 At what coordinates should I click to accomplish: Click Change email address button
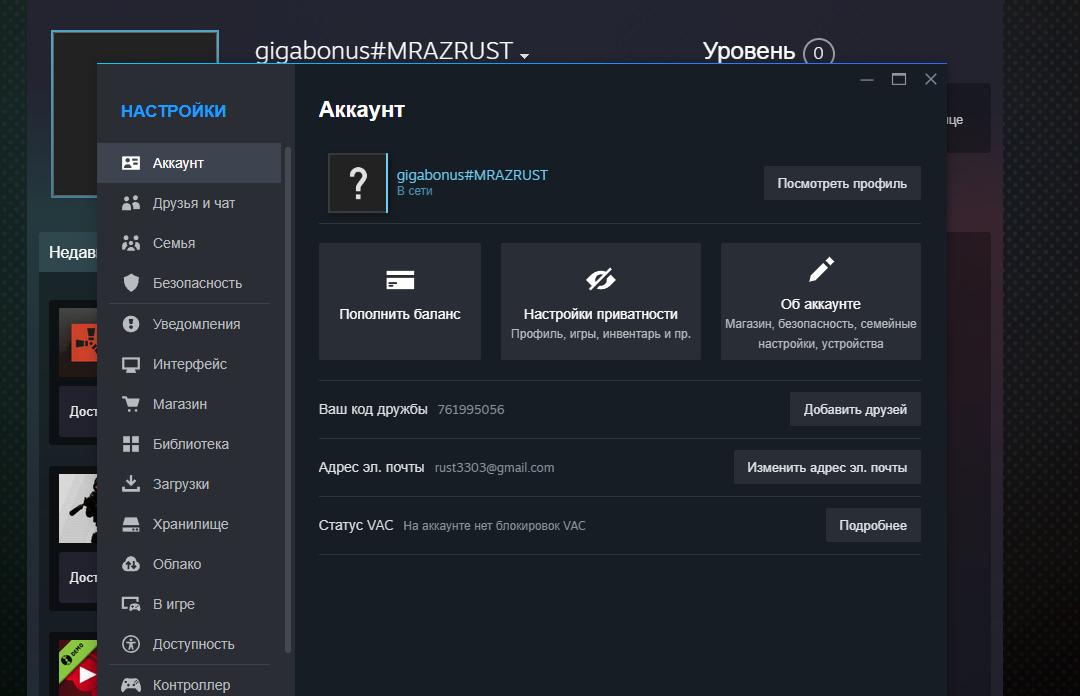click(827, 467)
